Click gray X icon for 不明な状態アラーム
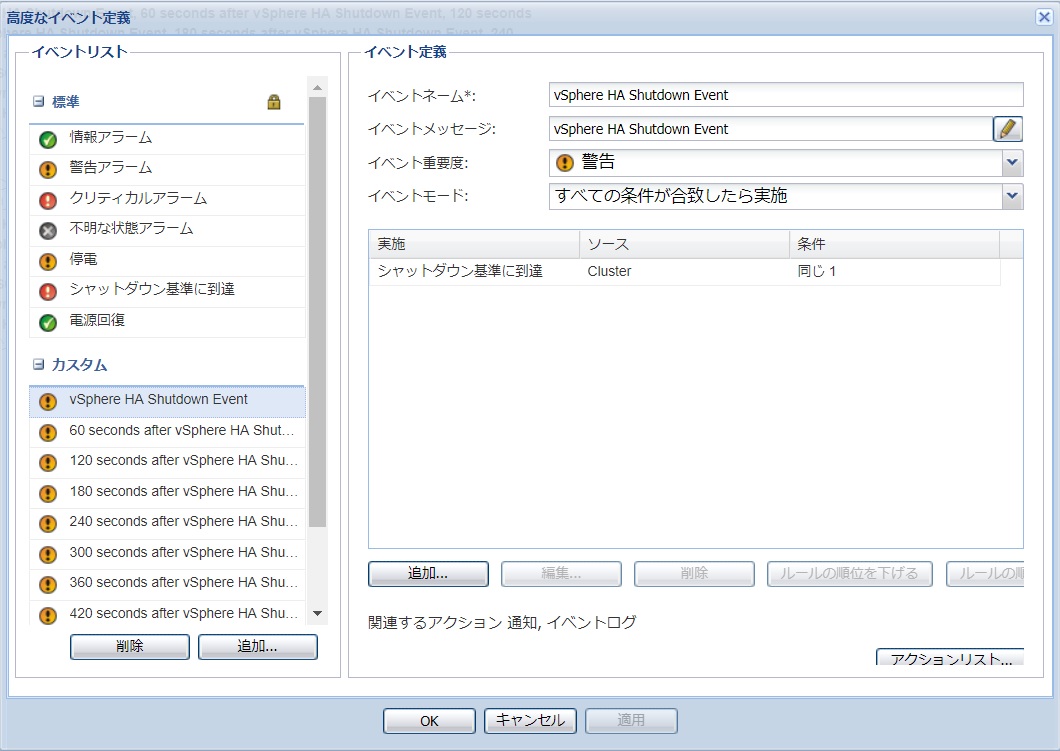 click(x=47, y=230)
